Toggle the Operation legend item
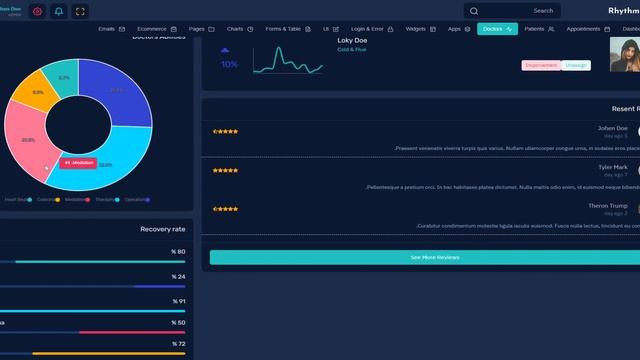This screenshot has width=640, height=360. point(137,200)
